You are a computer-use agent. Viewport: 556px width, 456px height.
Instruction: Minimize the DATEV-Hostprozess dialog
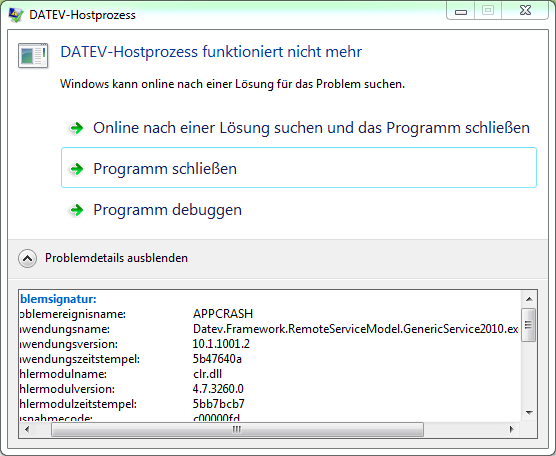pos(461,12)
